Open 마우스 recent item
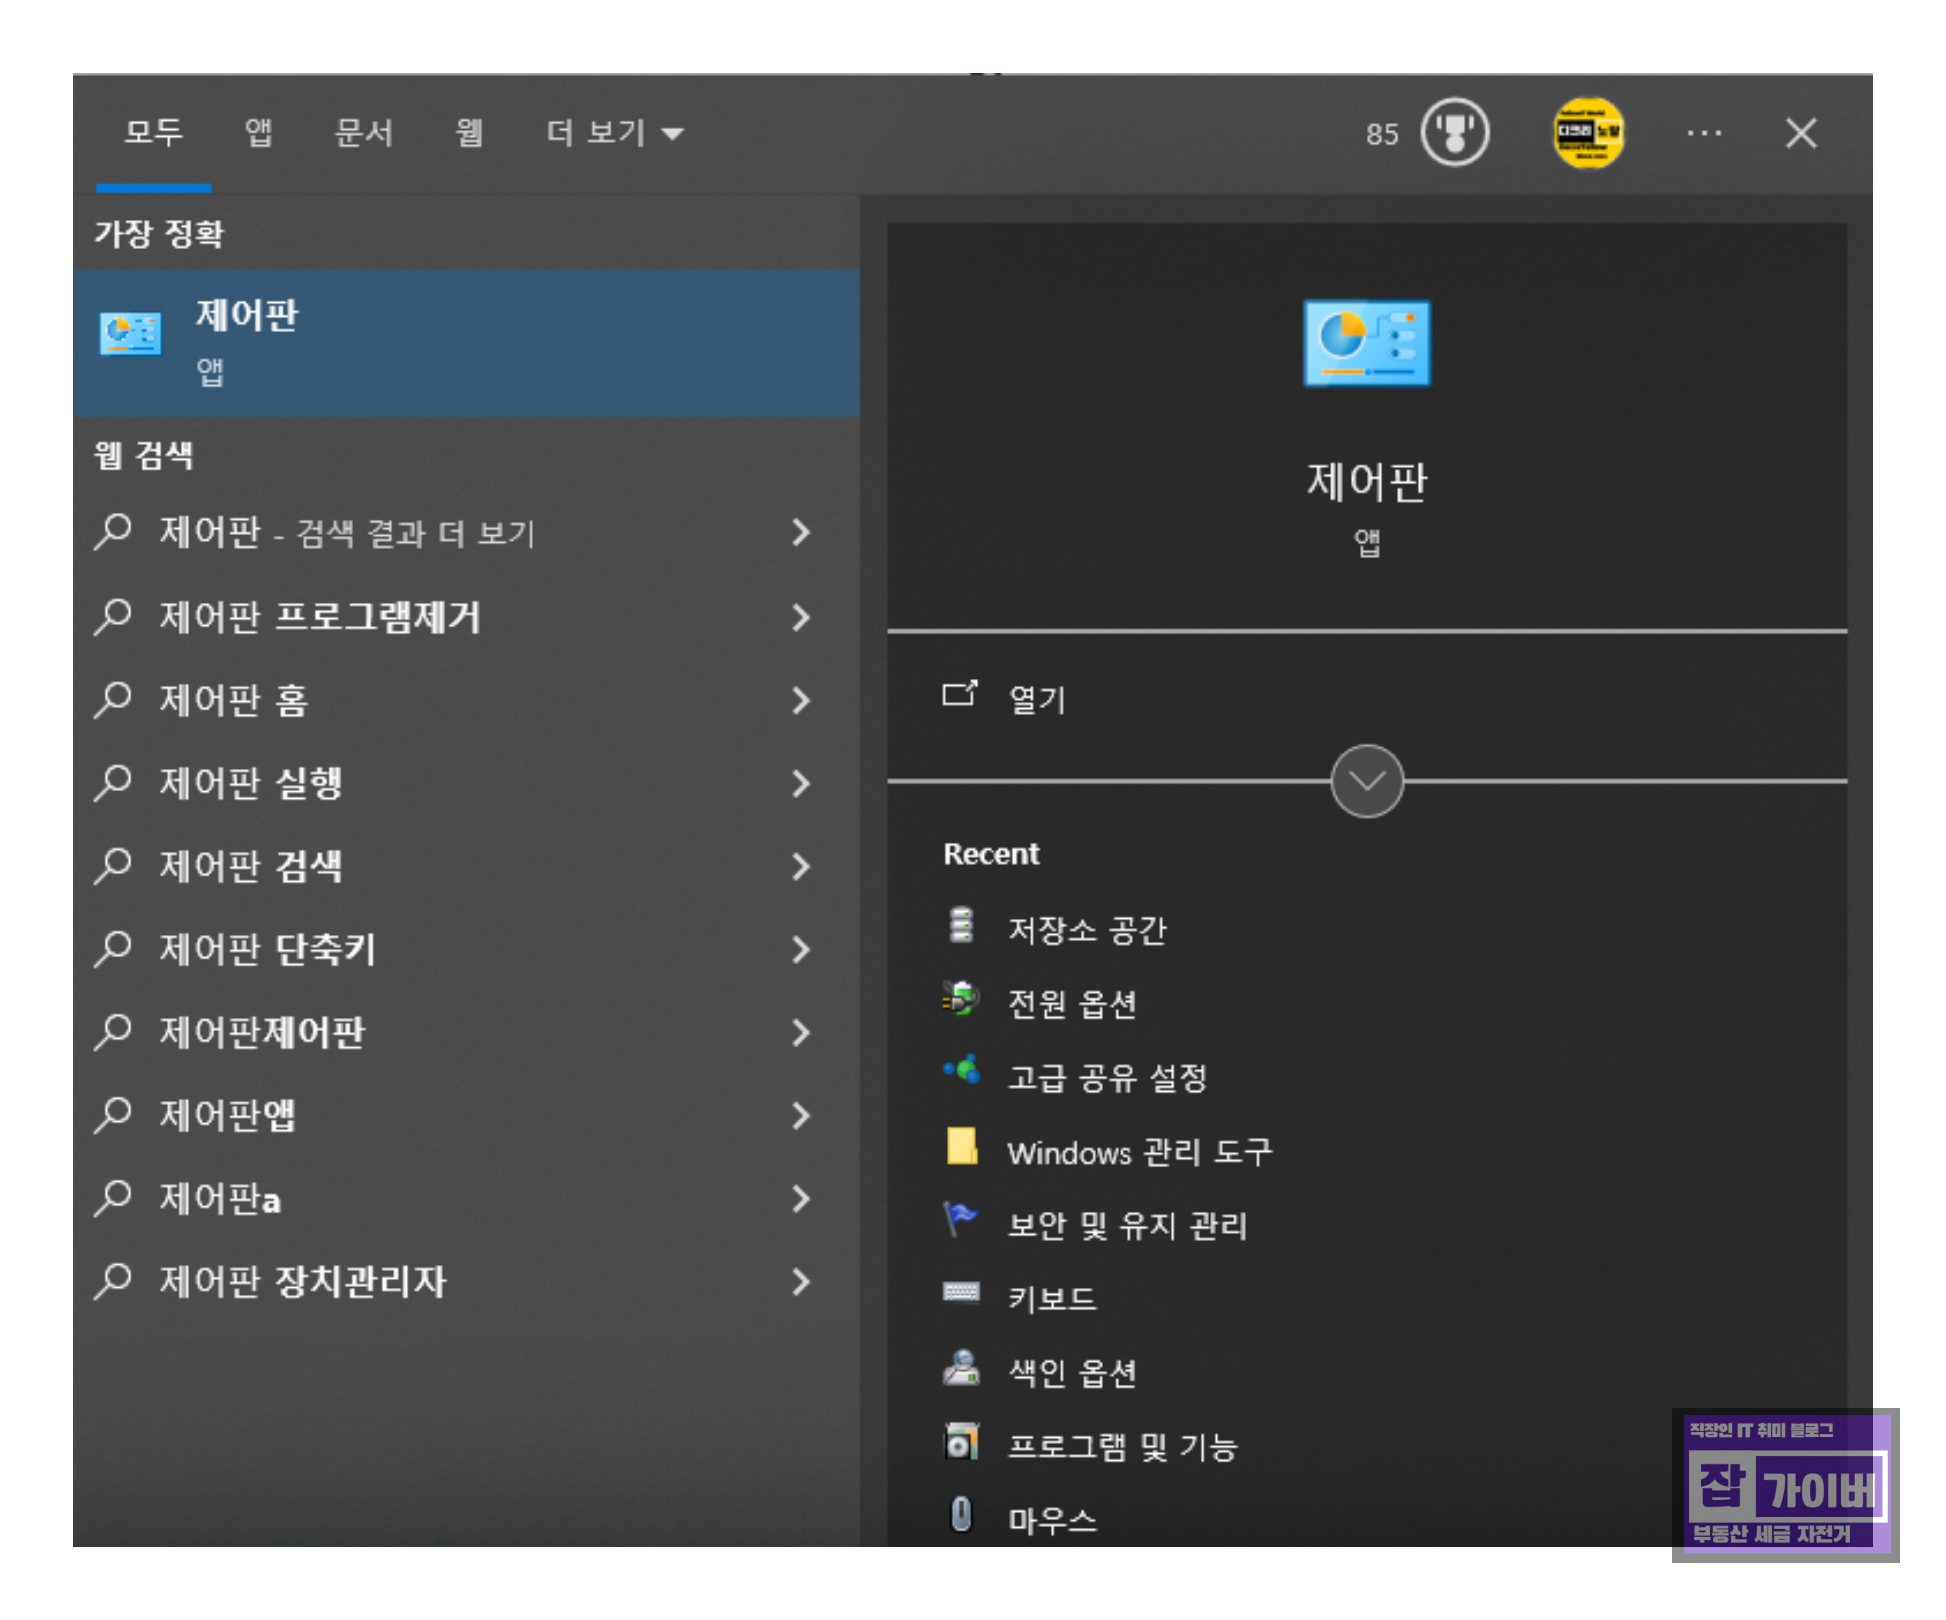Screen dimensions: 1946x1620 click(x=1051, y=1520)
